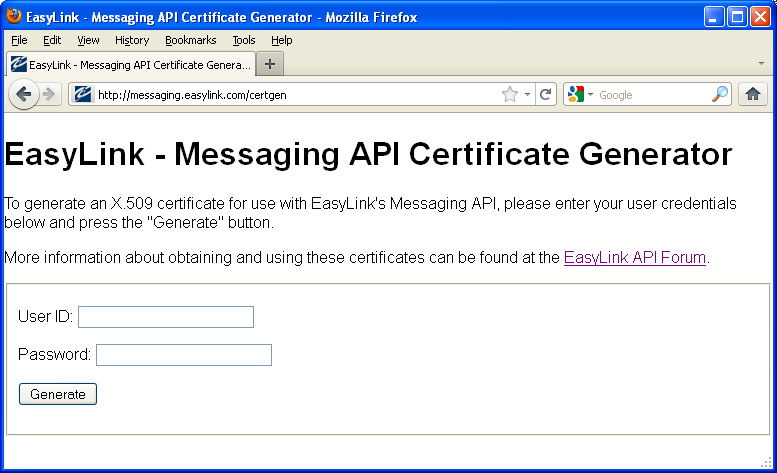Click the User ID label
Image resolution: width=777 pixels, height=473 pixels.
tap(45, 316)
